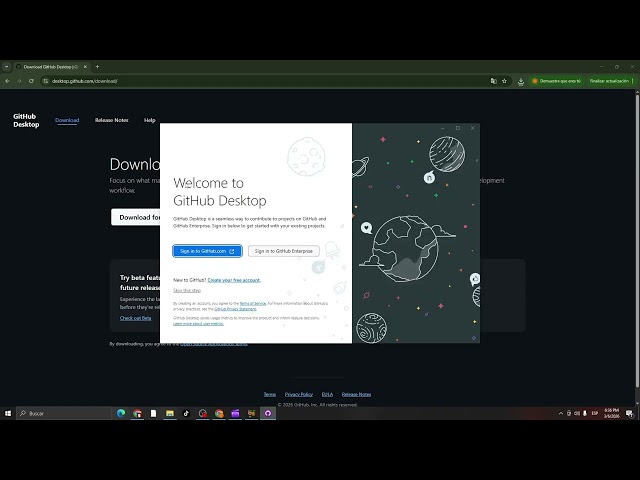Maximize the GitHub Desktop welcome window
Image resolution: width=640 pixels, height=480 pixels.
click(x=458, y=128)
